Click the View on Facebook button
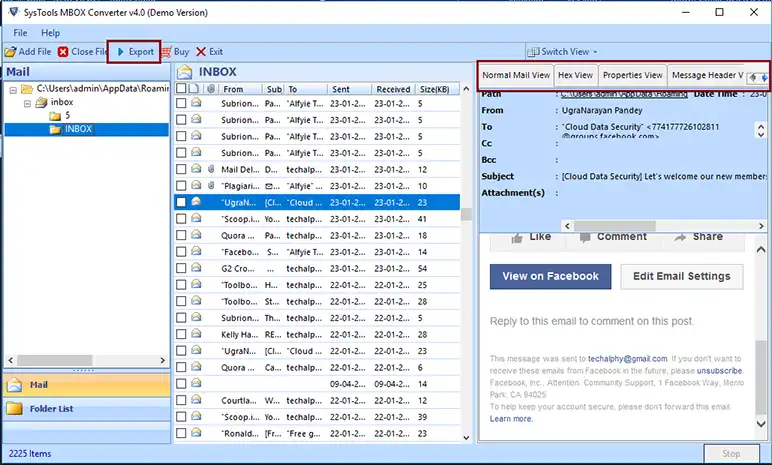The width and height of the screenshot is (772, 465). pyautogui.click(x=550, y=276)
